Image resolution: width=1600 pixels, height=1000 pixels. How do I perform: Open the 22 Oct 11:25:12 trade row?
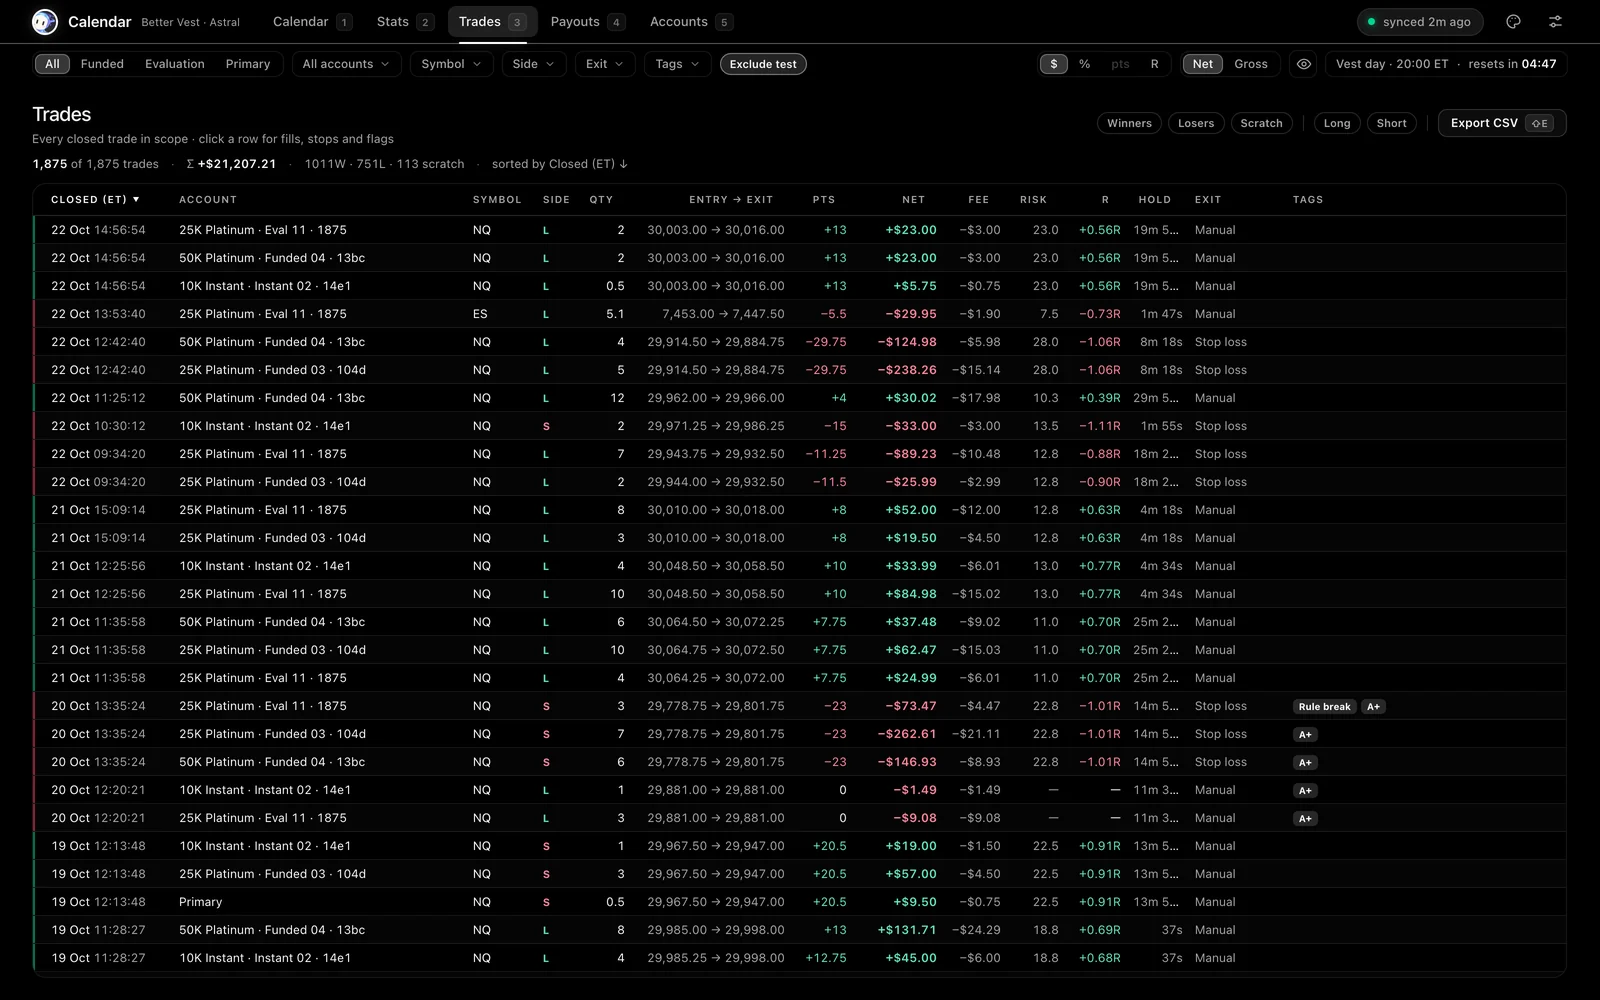(x=799, y=398)
